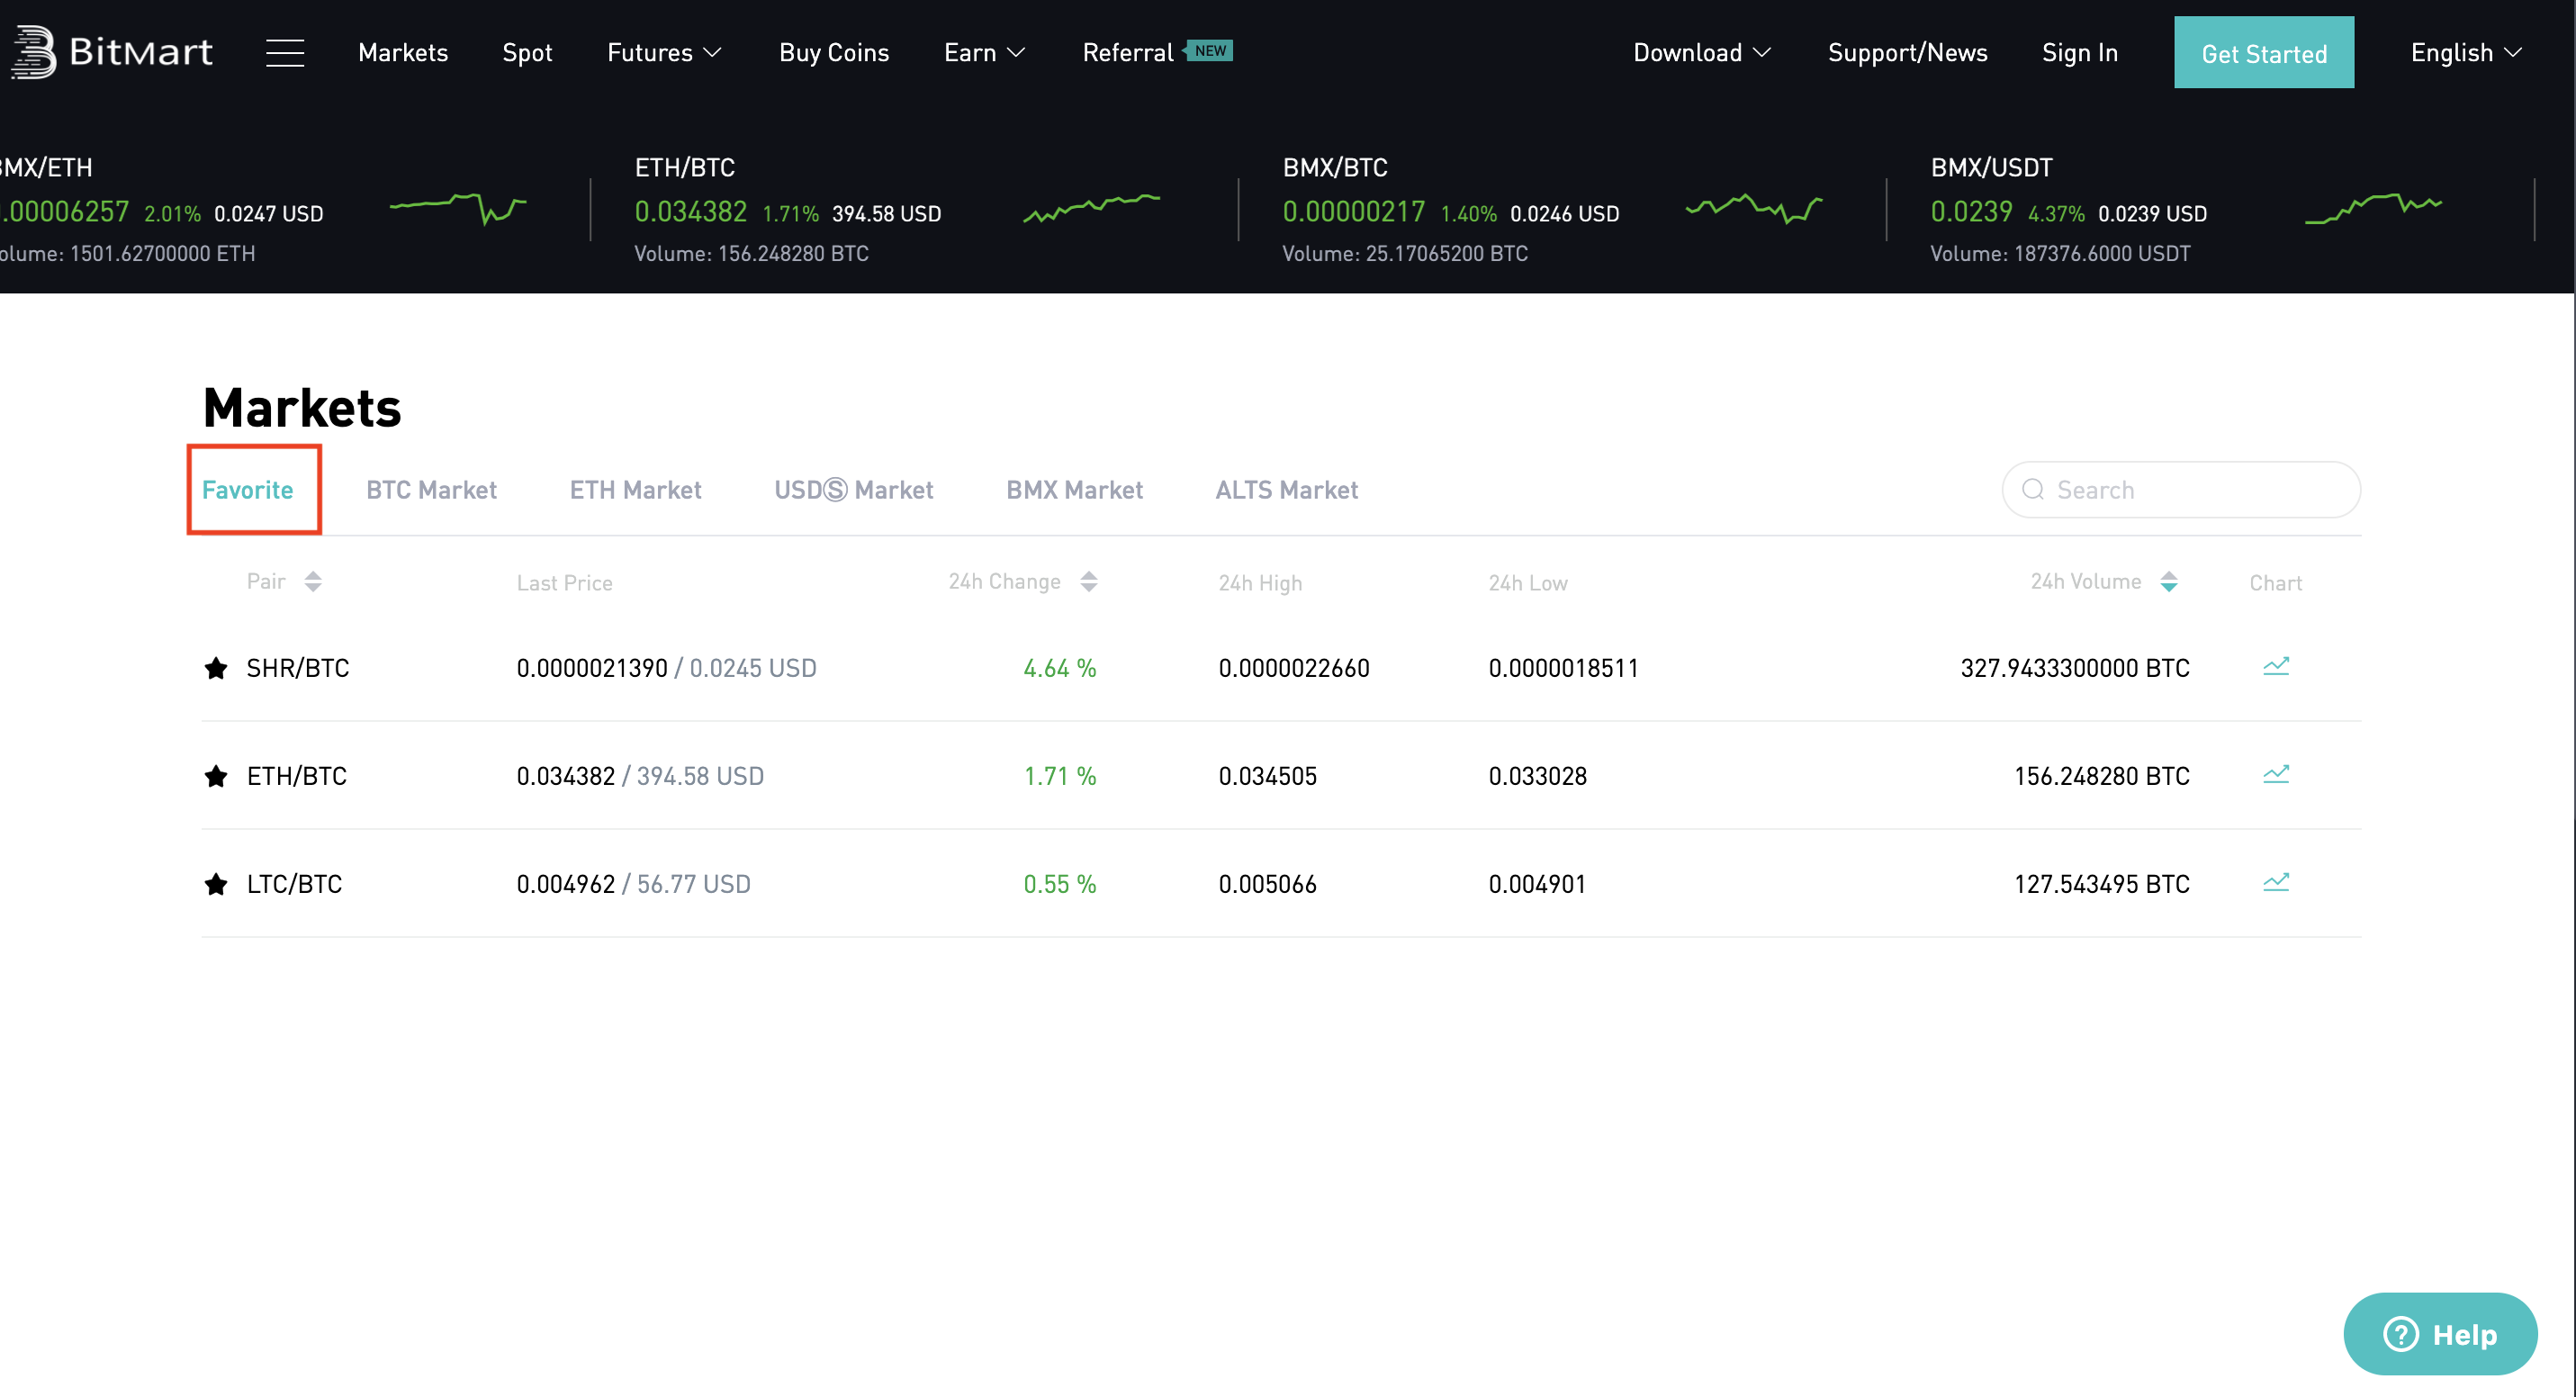Click LTC/BTC last price 0.004962
Screen dimensions: 2576x1397
(566, 884)
